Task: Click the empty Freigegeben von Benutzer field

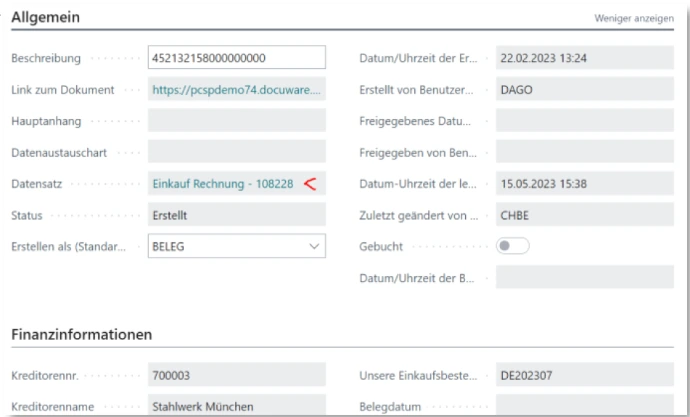Action: point(585,152)
